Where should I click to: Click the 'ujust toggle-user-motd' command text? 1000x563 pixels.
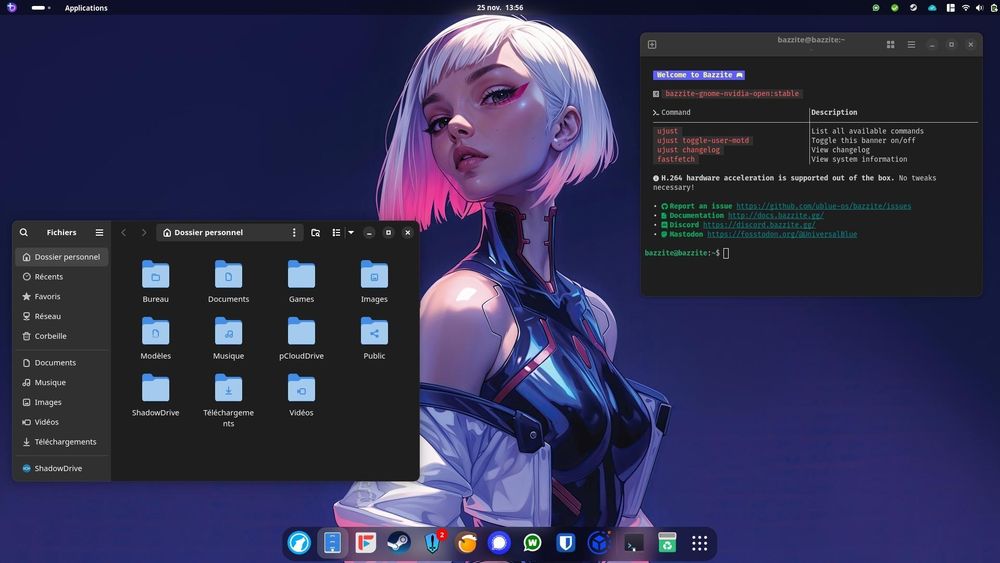(703, 140)
